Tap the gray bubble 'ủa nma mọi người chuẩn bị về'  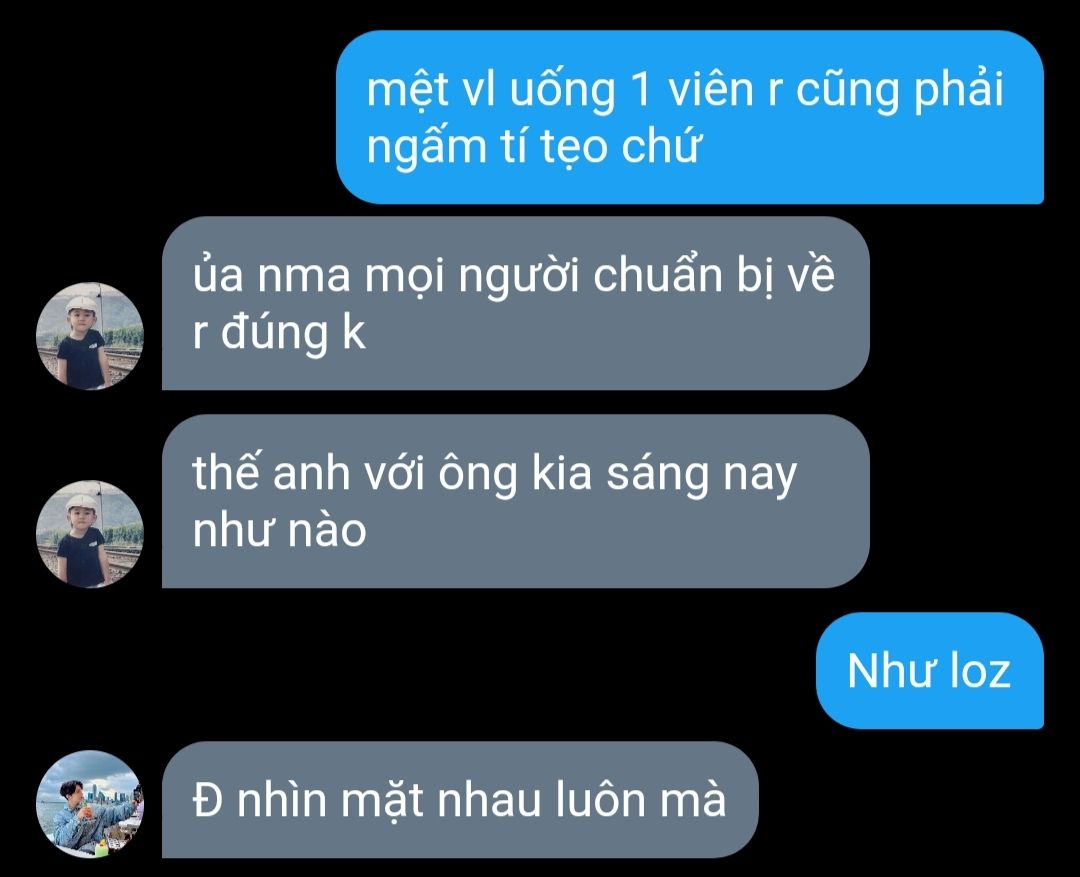(516, 303)
